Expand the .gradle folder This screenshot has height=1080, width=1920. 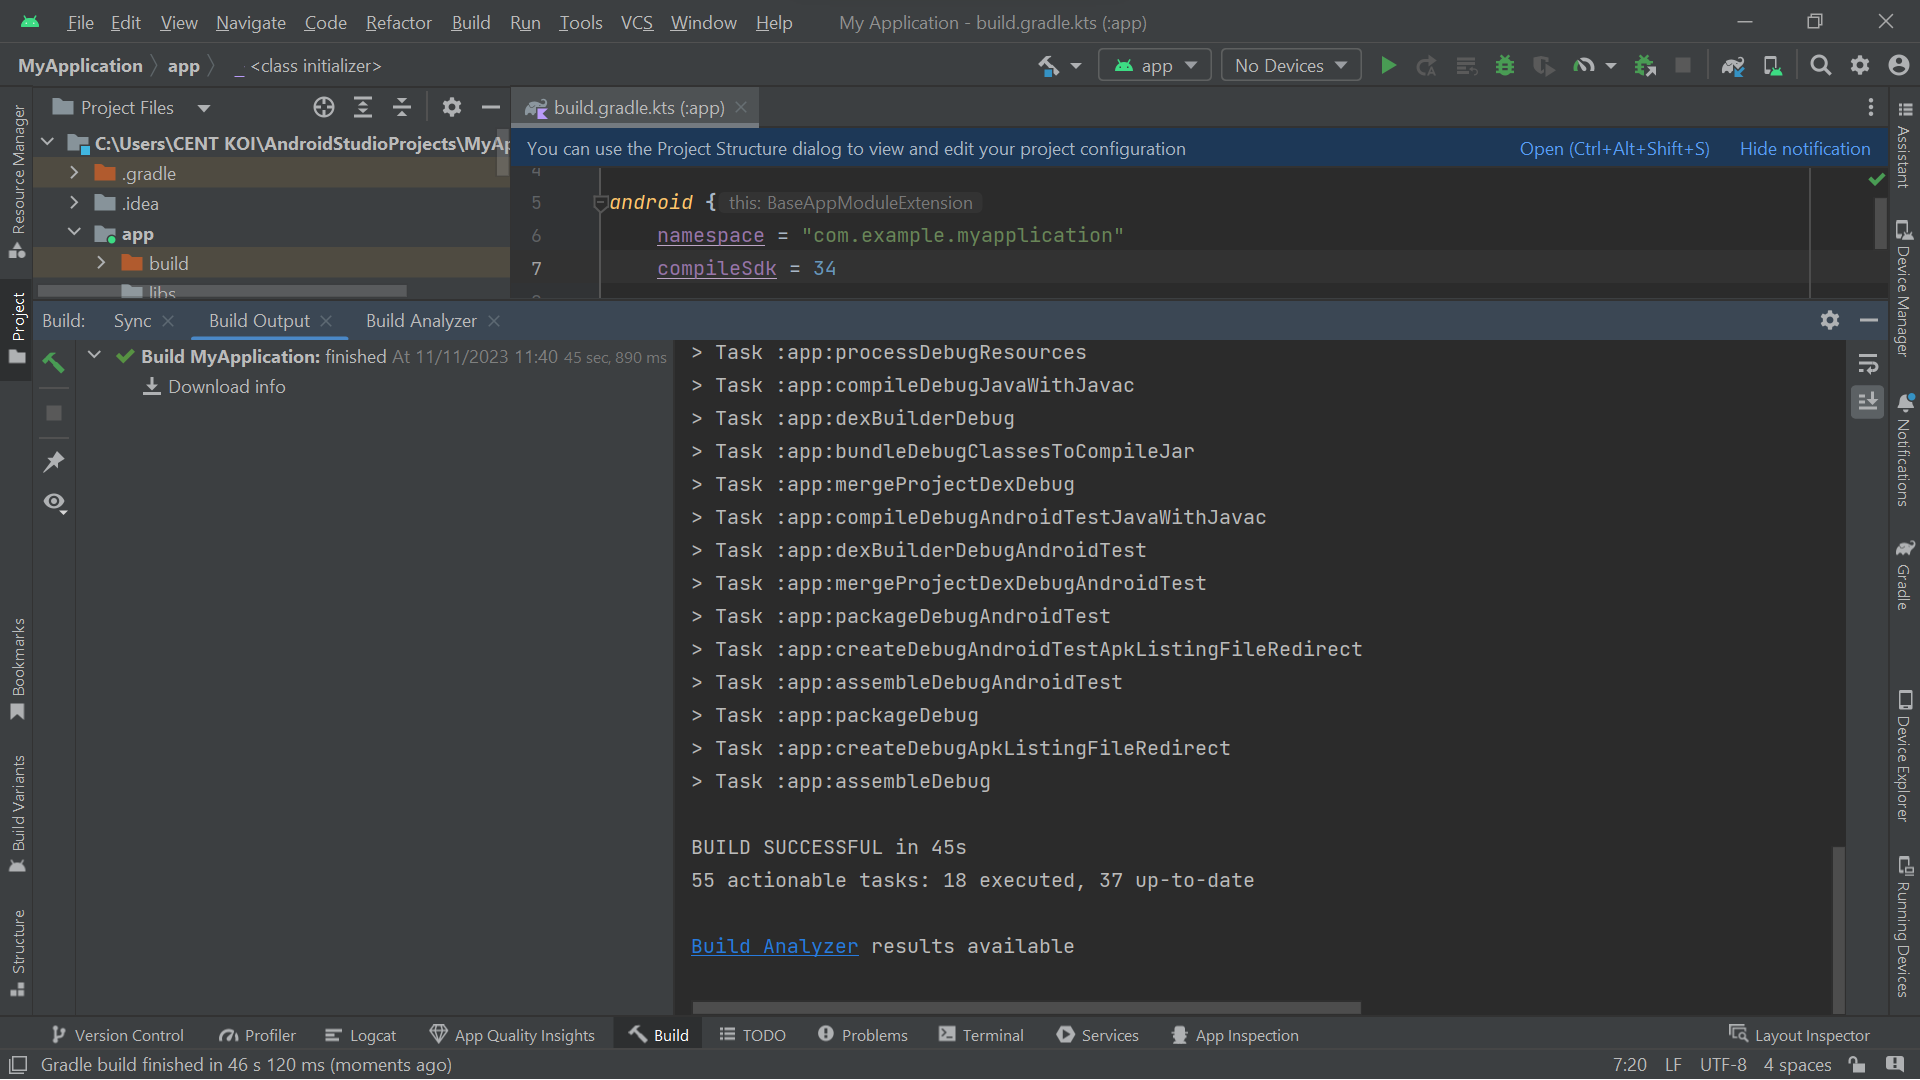coord(74,173)
